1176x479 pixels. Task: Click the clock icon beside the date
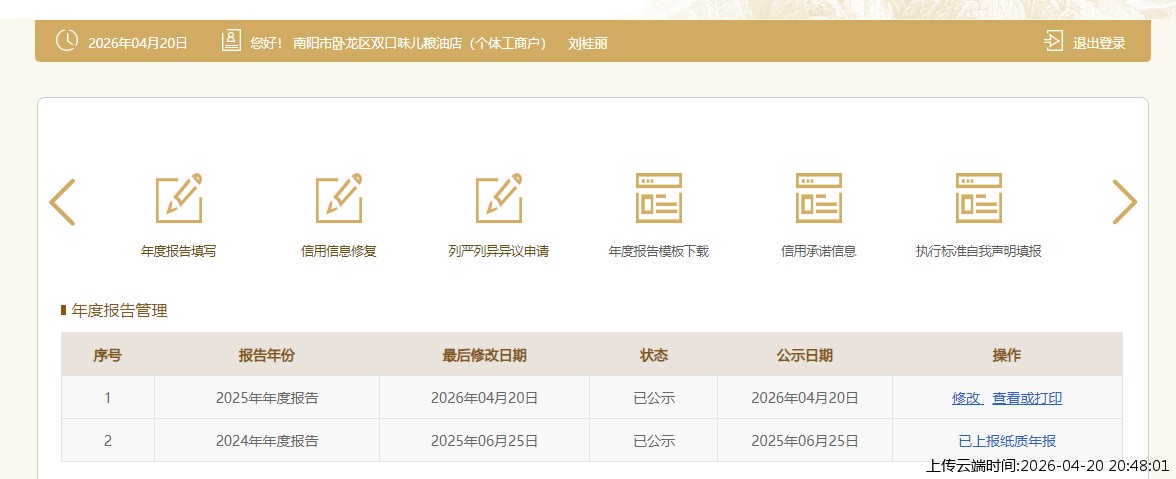pos(67,41)
